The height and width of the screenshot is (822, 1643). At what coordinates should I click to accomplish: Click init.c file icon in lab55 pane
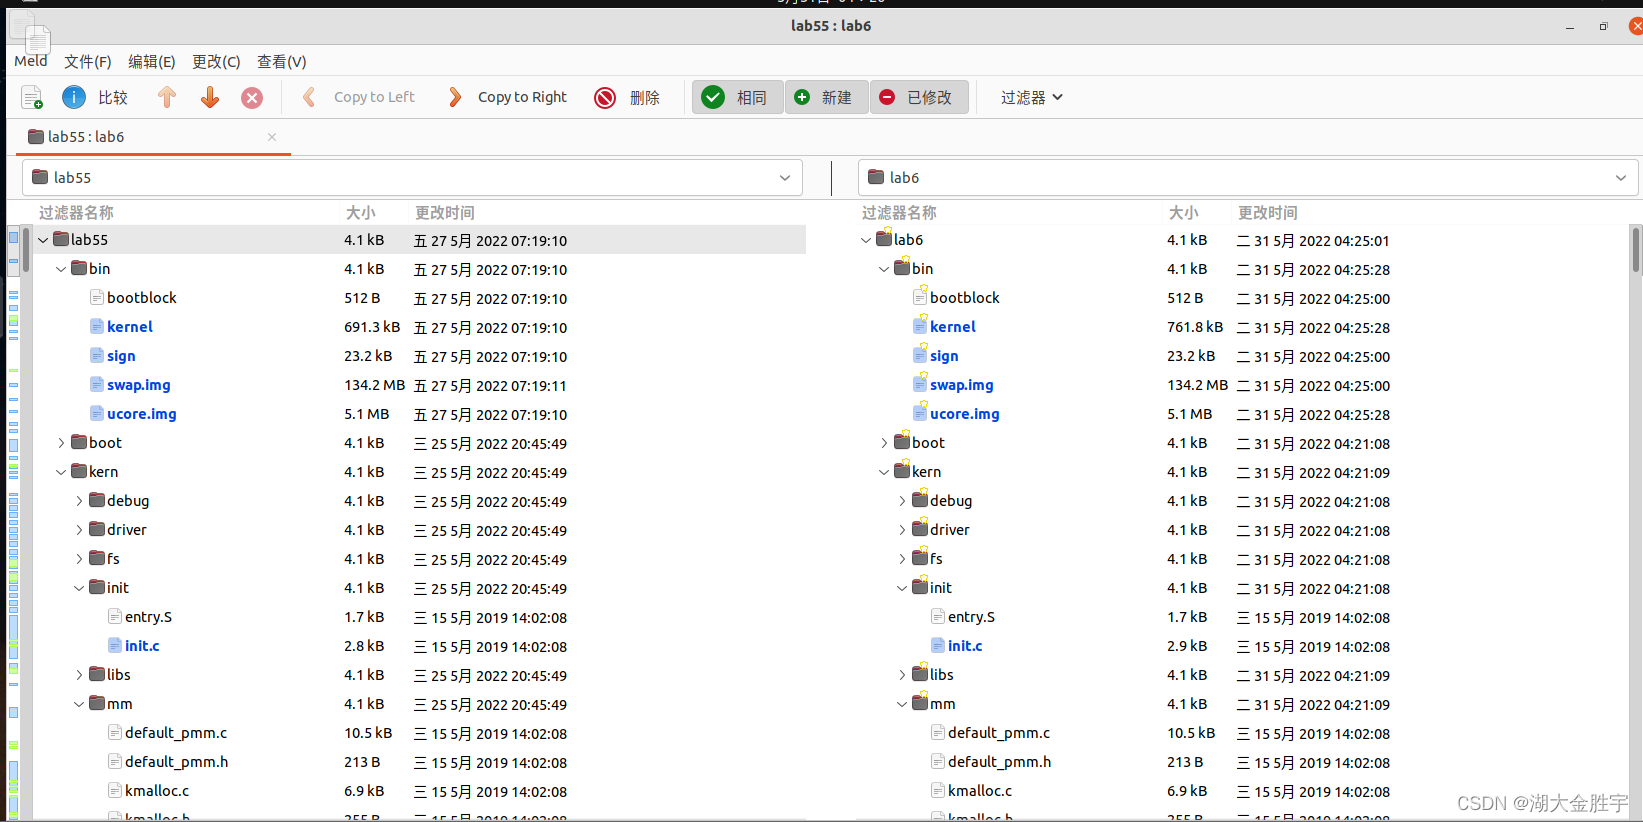115,645
